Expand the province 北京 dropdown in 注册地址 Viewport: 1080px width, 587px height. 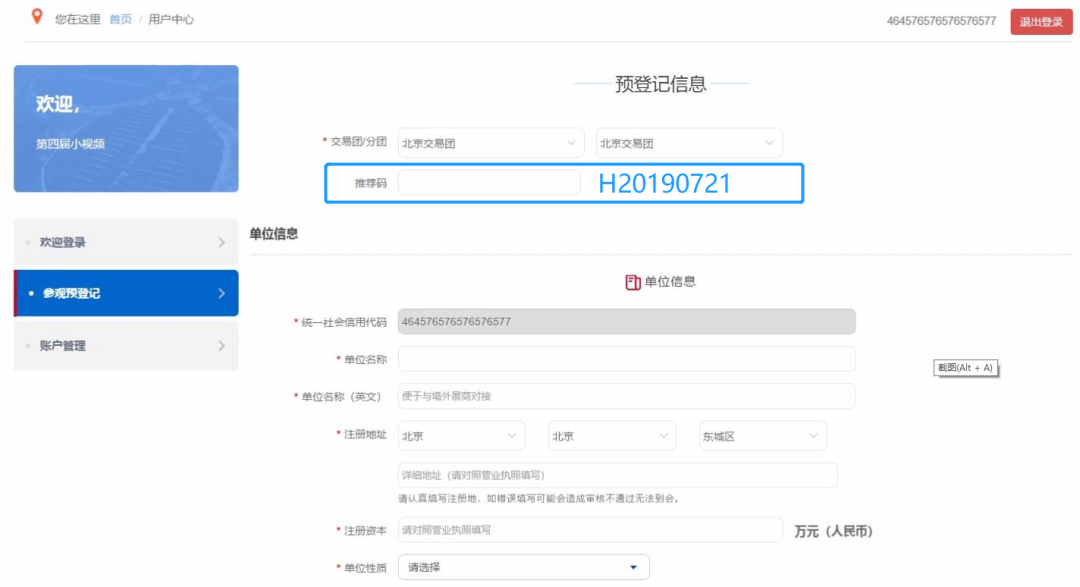[x=461, y=436]
